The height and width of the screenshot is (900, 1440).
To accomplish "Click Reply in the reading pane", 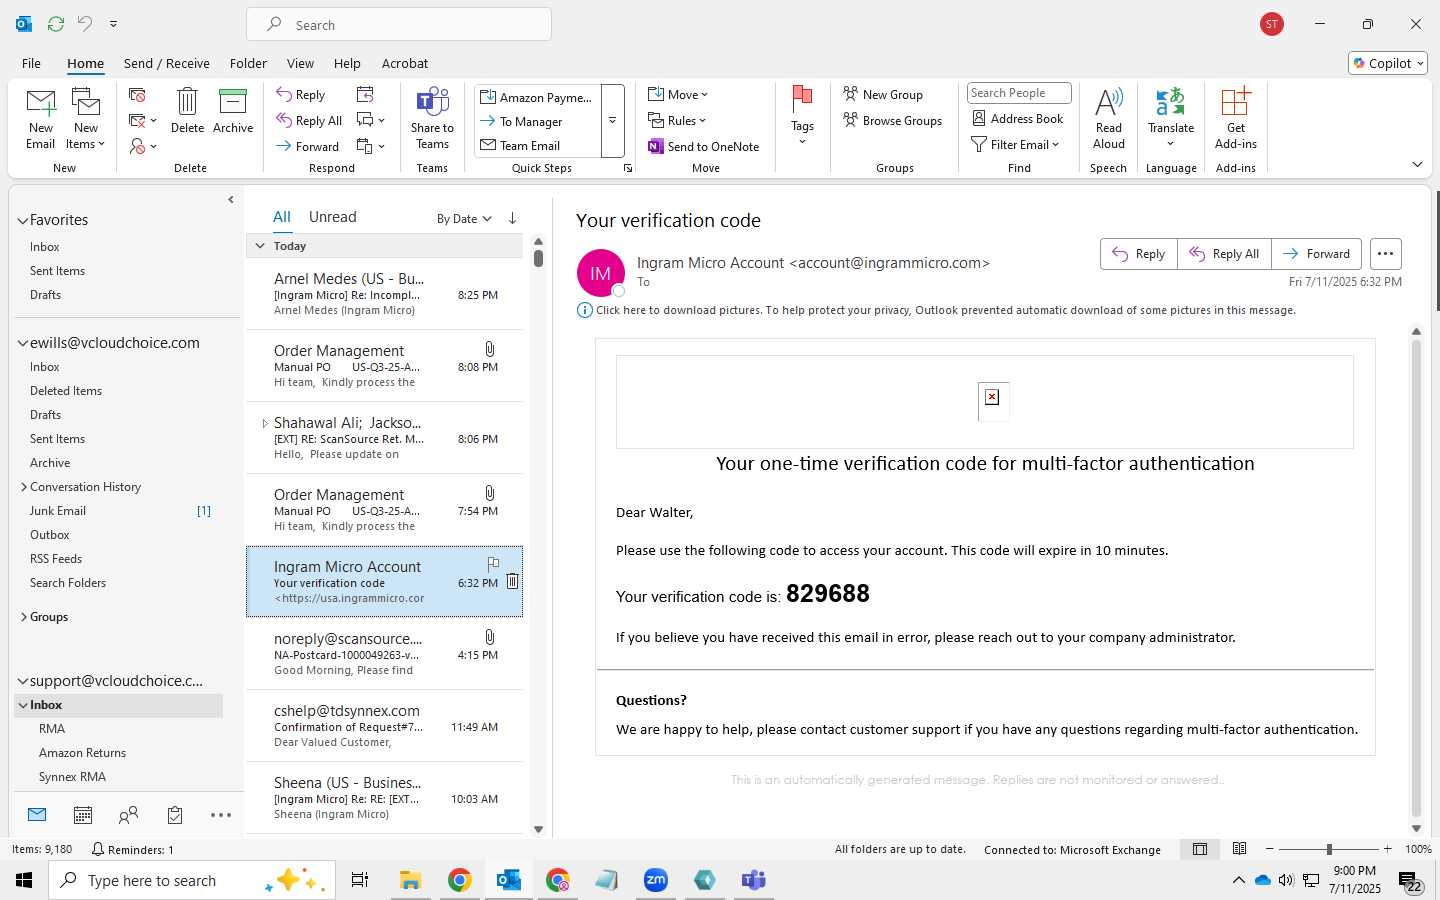I will click(x=1139, y=254).
